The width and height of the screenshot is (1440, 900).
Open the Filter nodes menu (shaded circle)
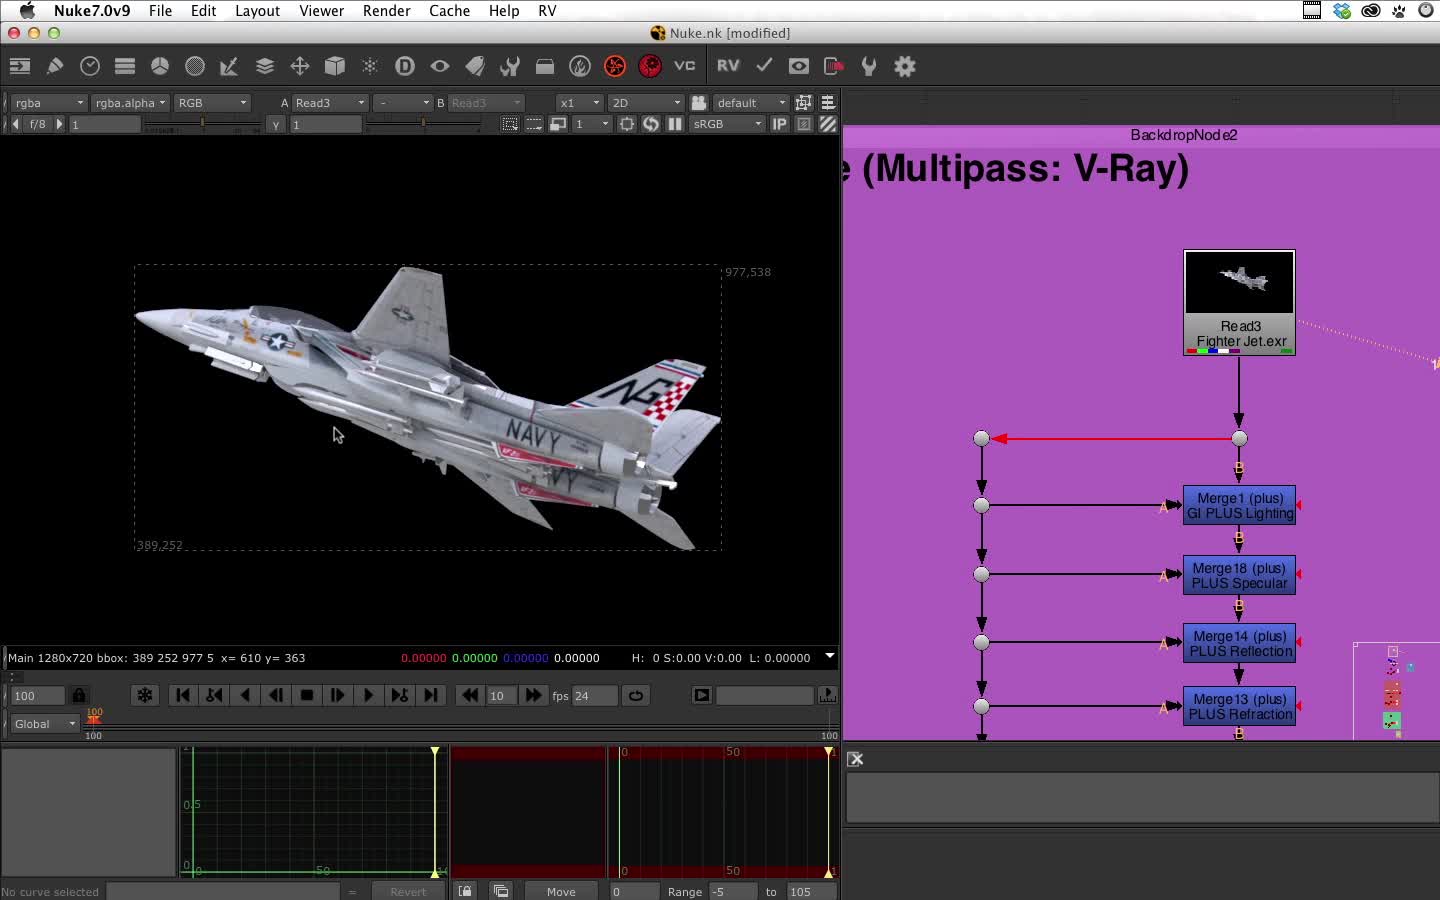pyautogui.click(x=195, y=66)
